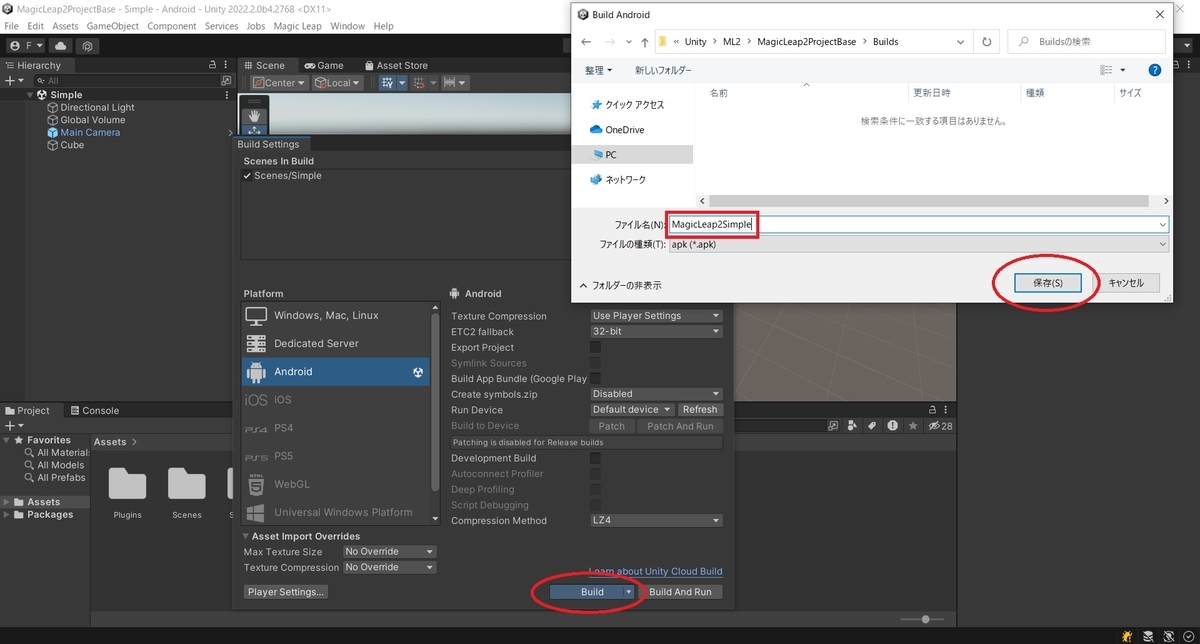
Task: Hide folders in the save dialog
Action: pyautogui.click(x=620, y=285)
